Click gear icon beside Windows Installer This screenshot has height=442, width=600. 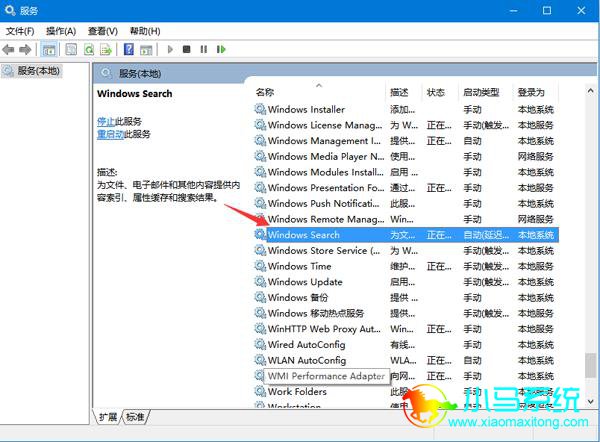260,109
